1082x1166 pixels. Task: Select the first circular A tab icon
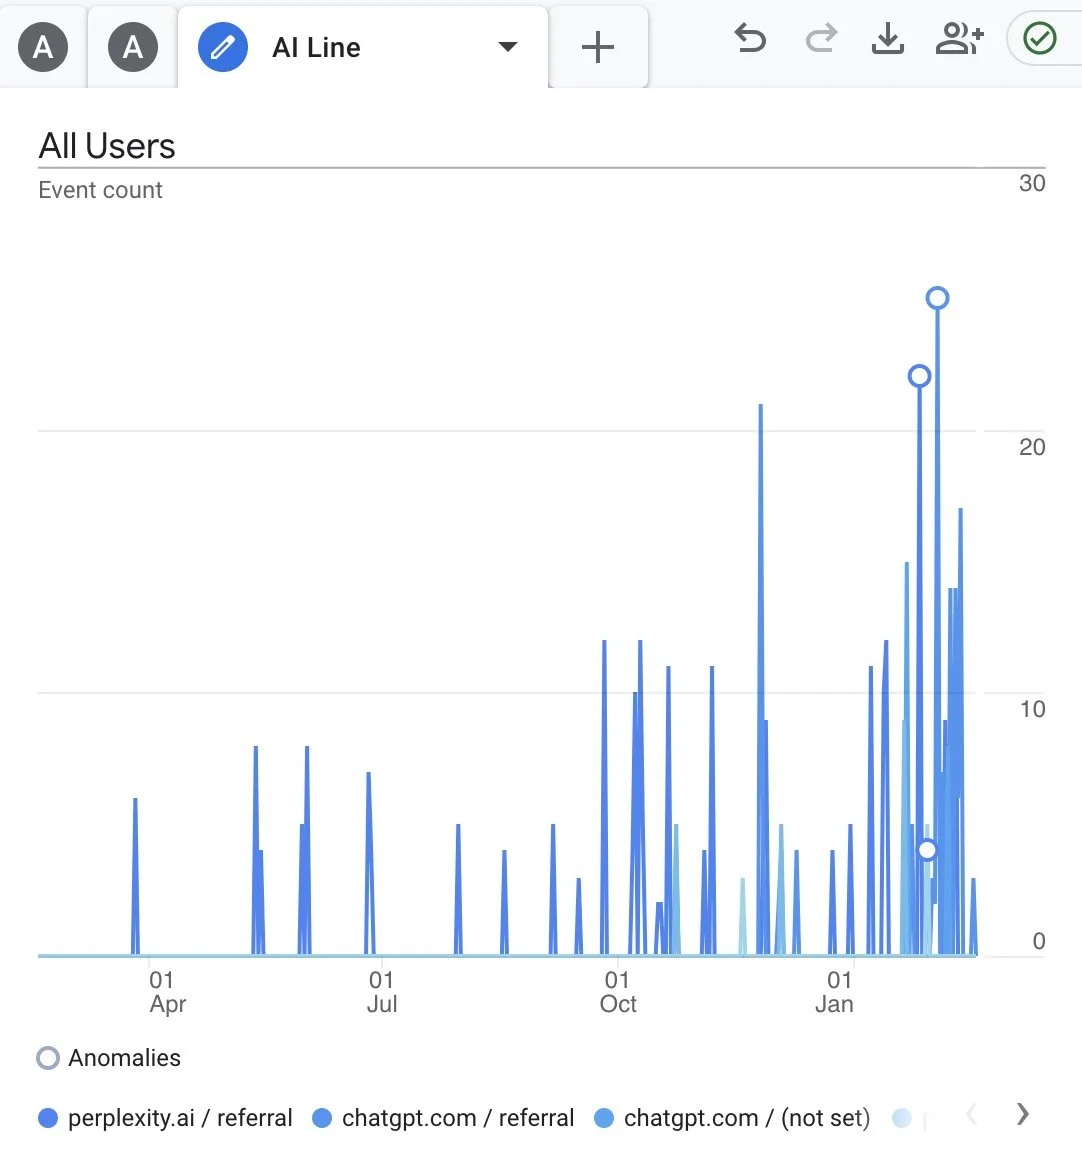[x=43, y=46]
